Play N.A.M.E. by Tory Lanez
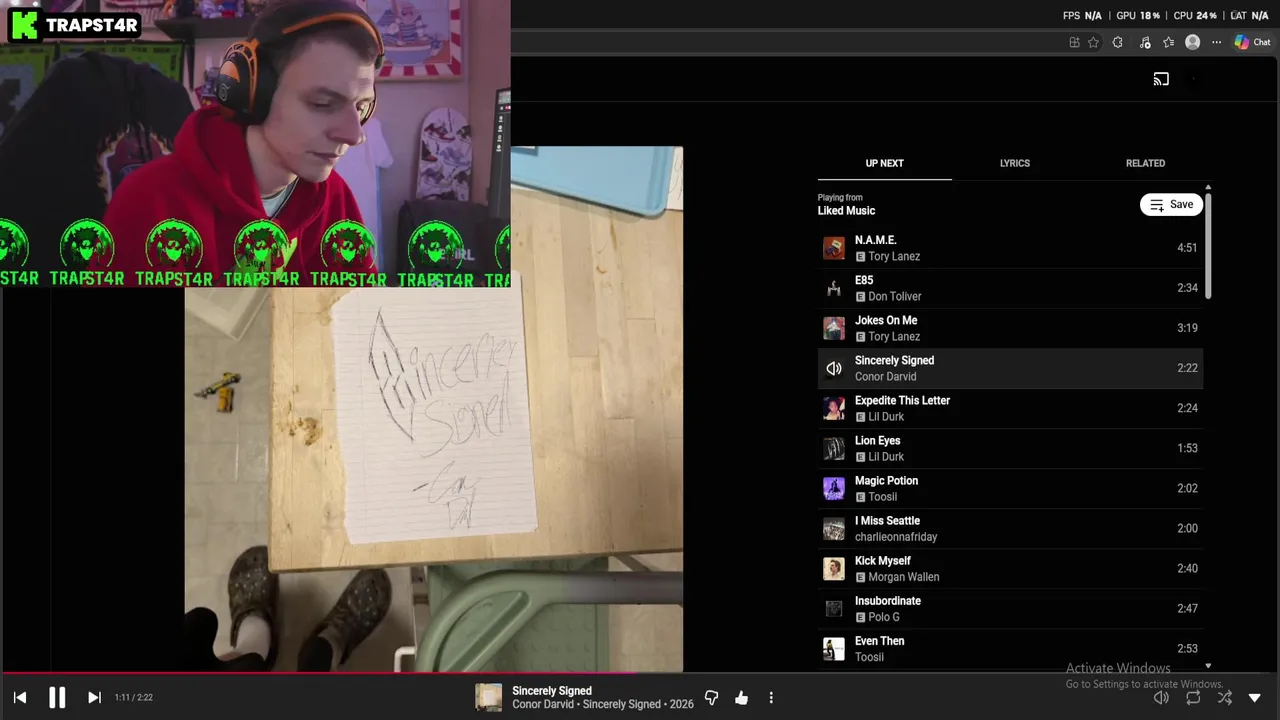Viewport: 1280px width, 720px height. pos(1010,248)
